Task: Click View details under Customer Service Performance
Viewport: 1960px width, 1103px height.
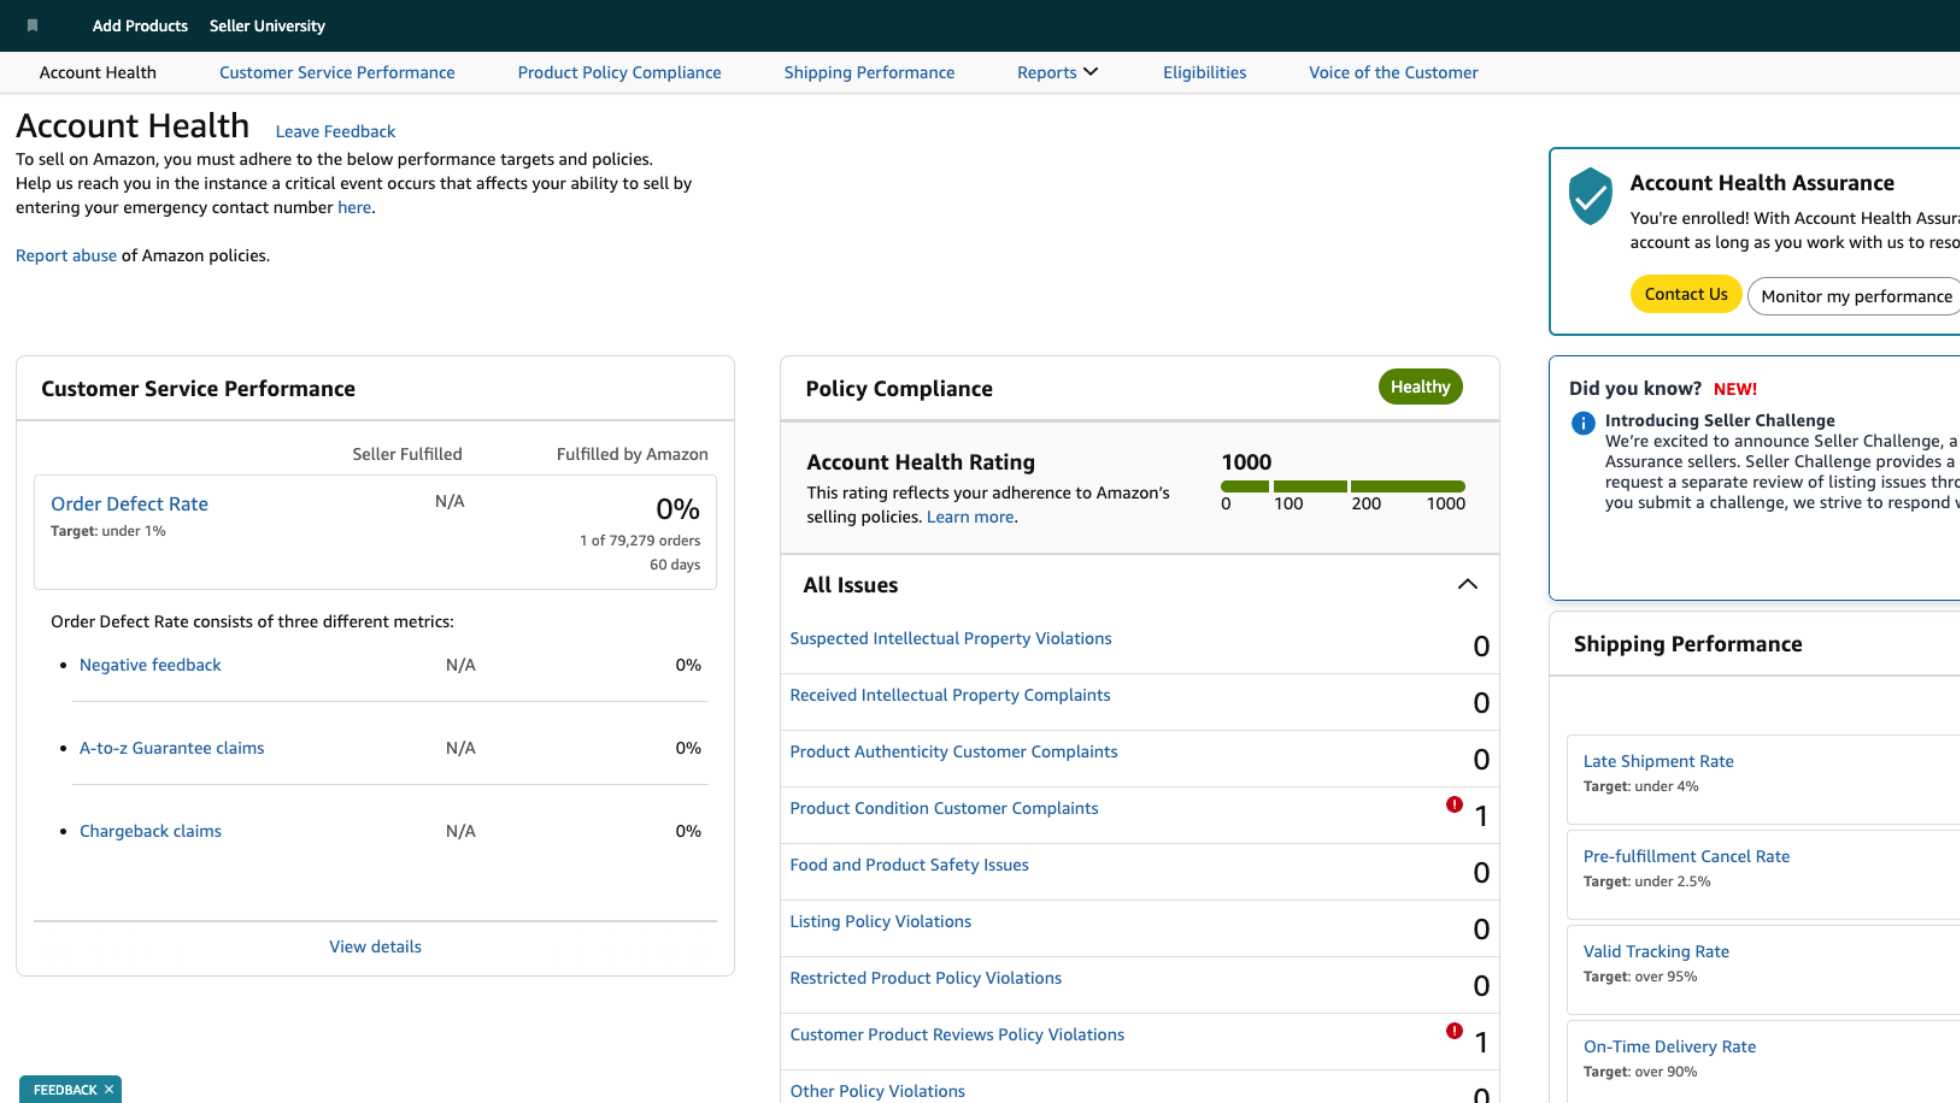Action: coord(375,946)
